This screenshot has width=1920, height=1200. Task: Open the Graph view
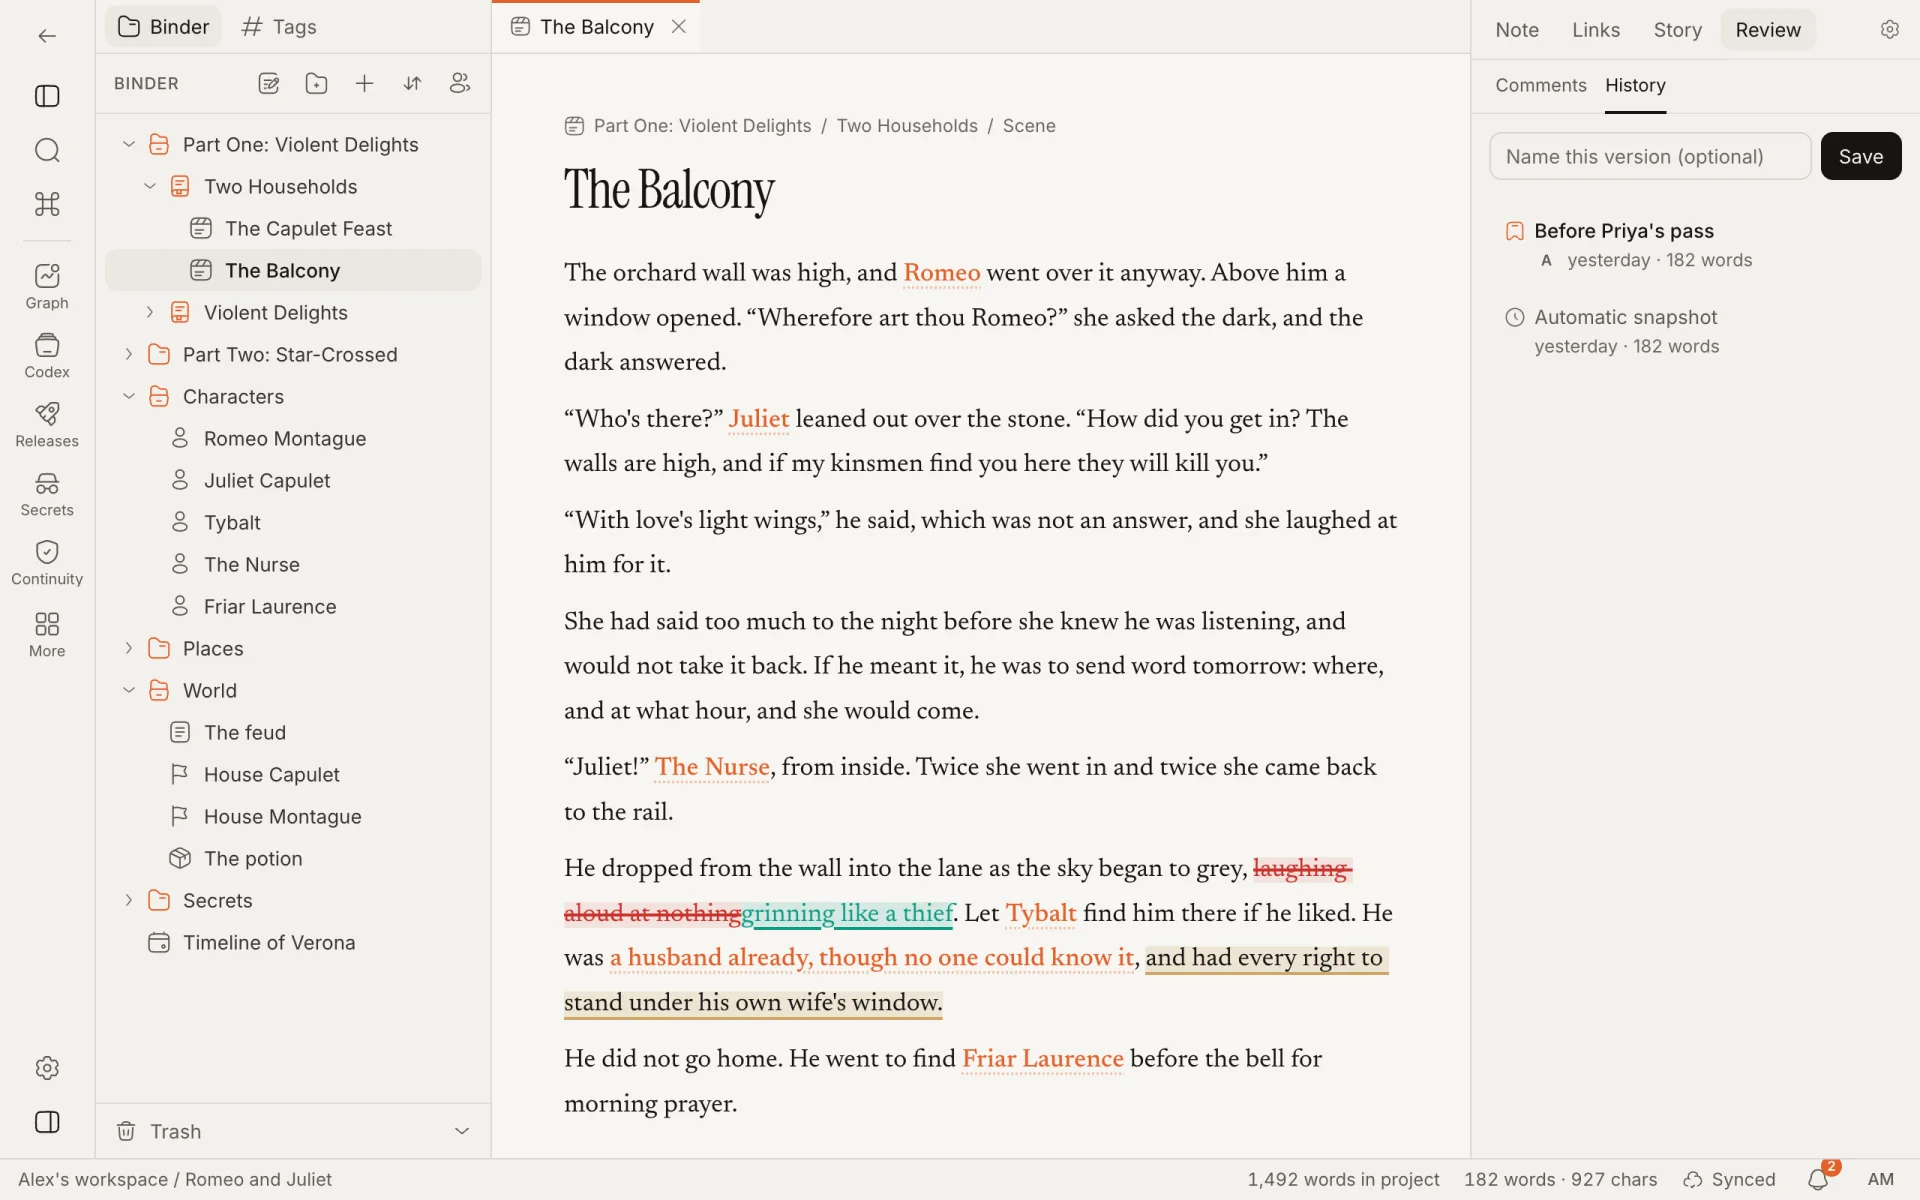point(47,287)
